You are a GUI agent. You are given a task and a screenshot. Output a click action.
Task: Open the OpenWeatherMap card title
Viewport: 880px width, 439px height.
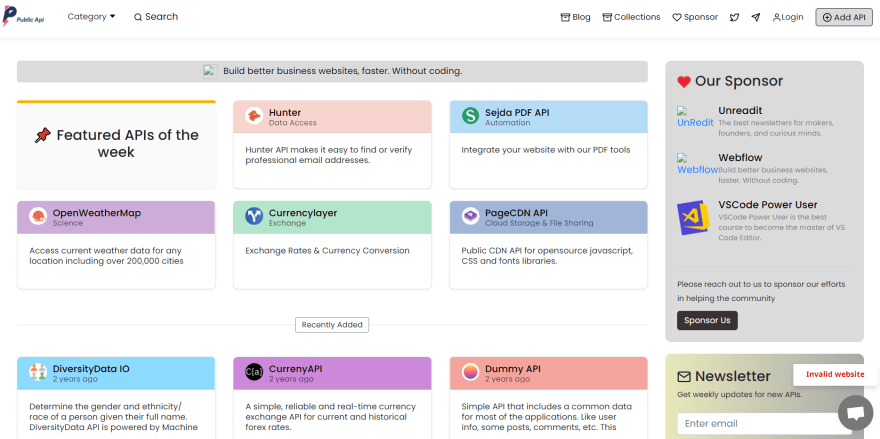[x=97, y=213]
